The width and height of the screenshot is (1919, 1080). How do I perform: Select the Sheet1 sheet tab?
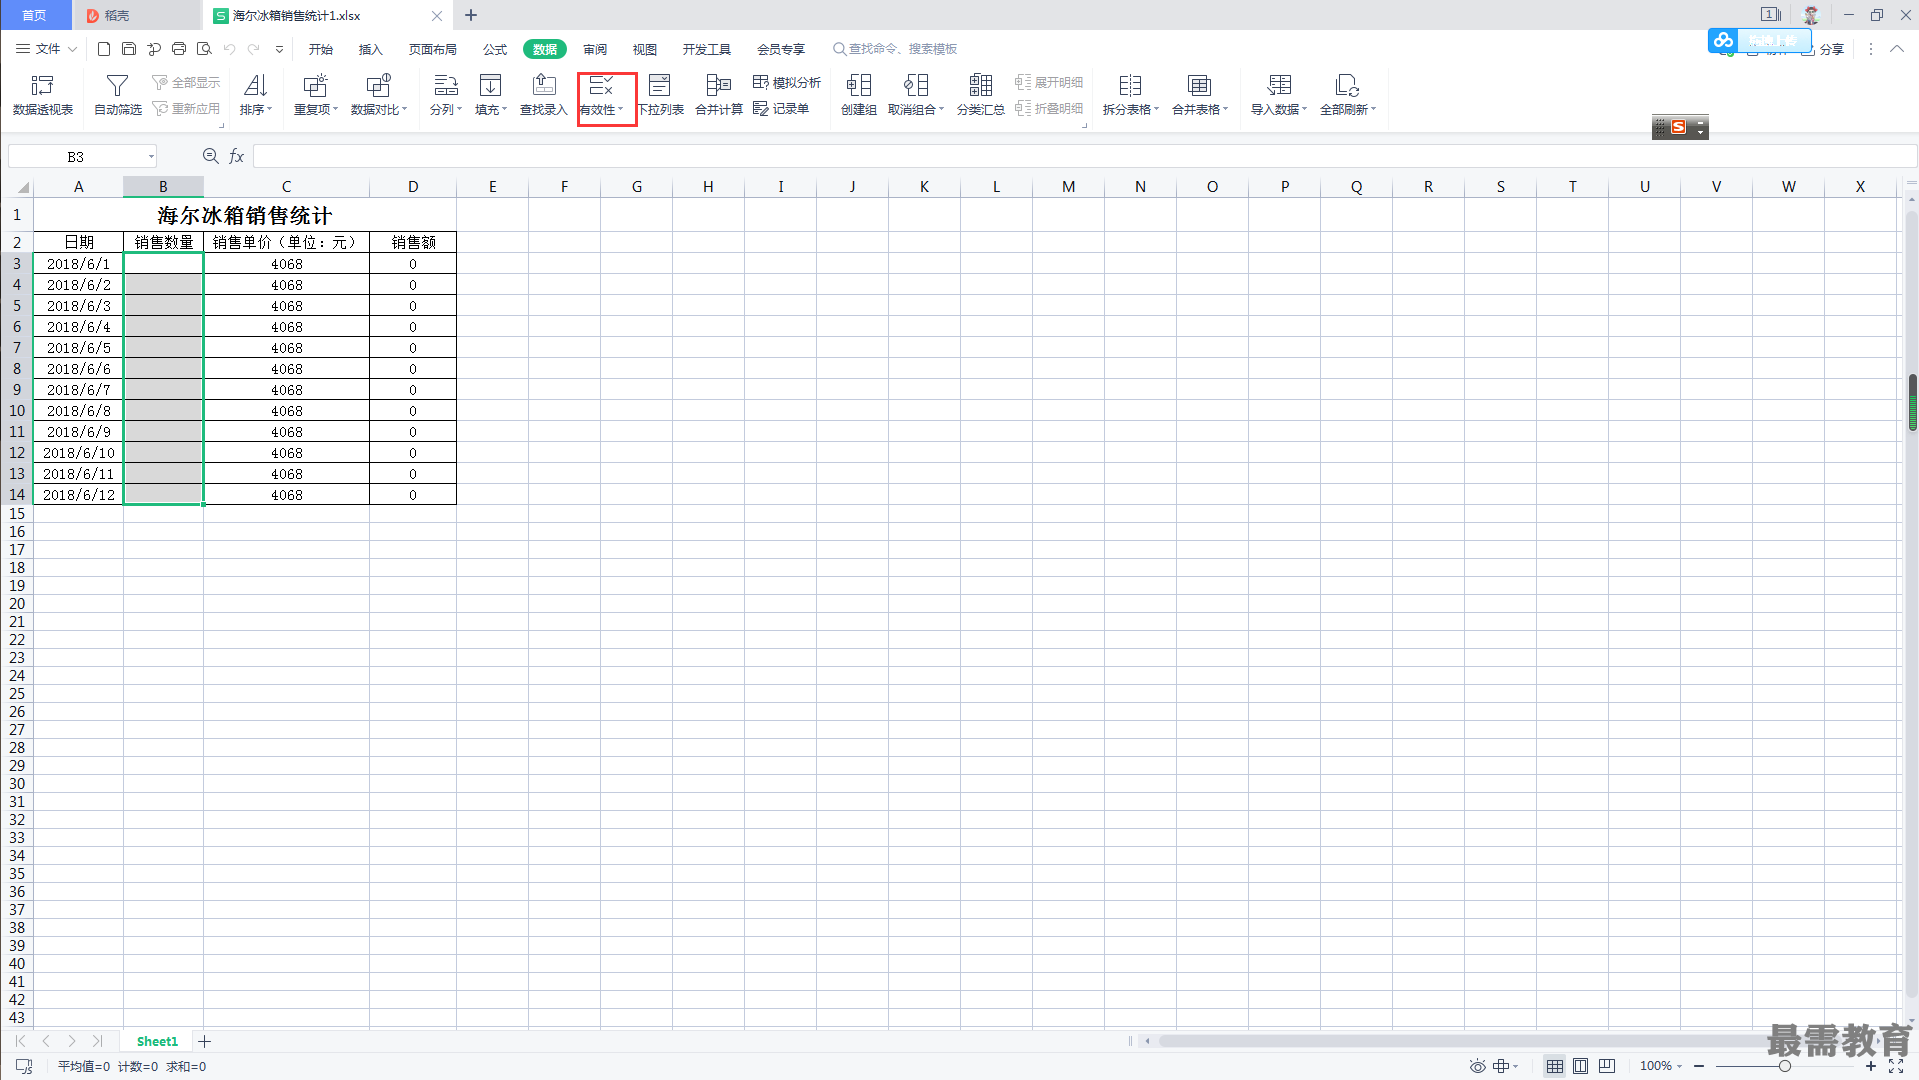click(x=157, y=1041)
